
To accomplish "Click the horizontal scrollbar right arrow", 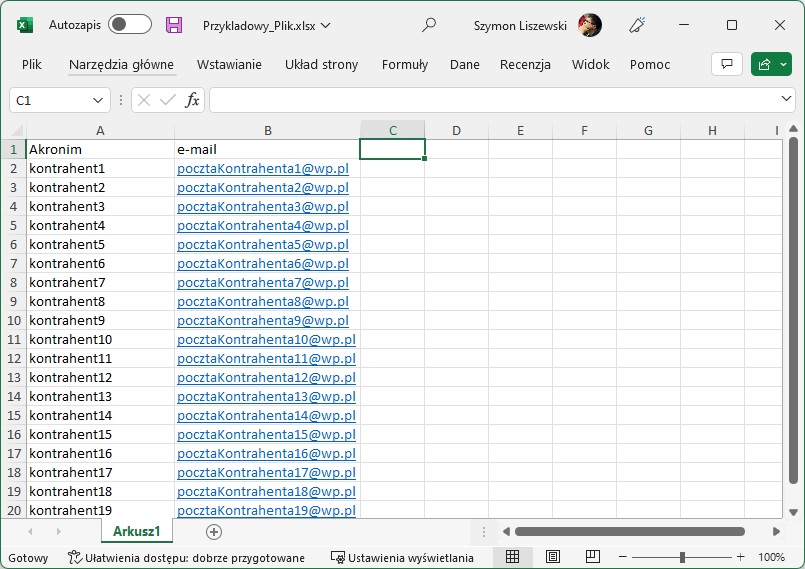I will coord(776,532).
